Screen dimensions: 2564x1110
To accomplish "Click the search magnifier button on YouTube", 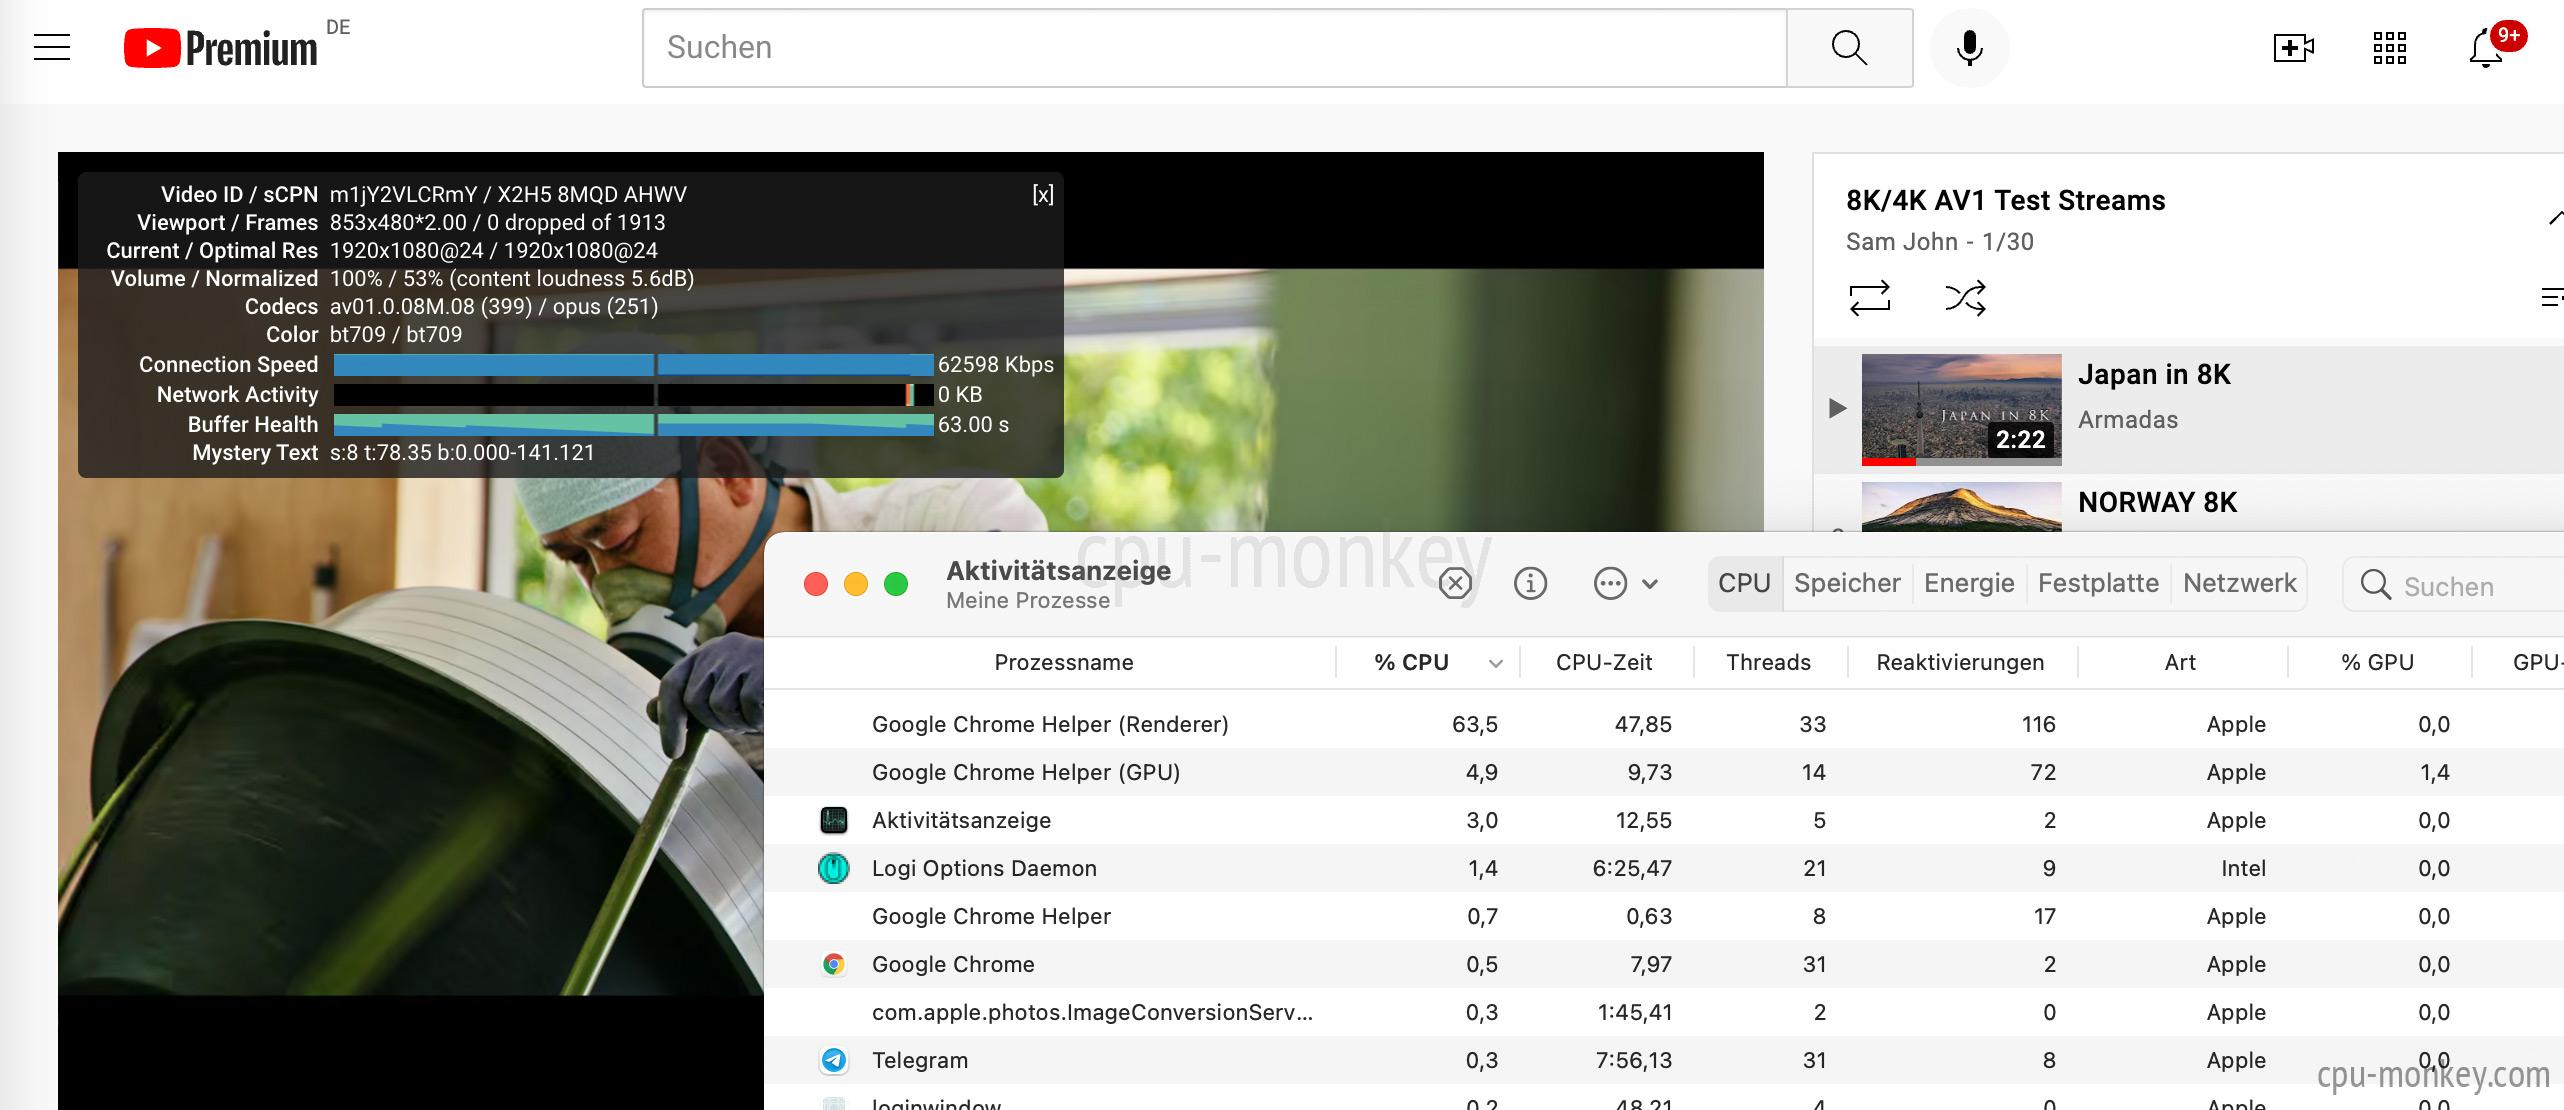I will (1849, 48).
